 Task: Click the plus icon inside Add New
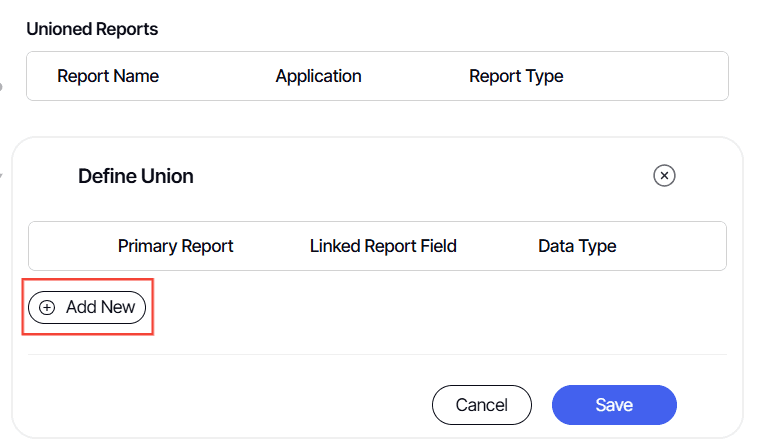click(x=47, y=308)
